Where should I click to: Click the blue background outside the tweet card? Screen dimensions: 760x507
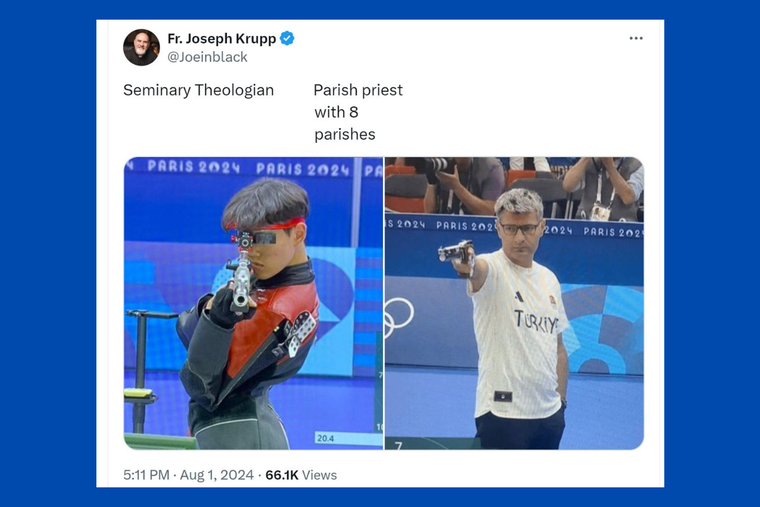tap(48, 254)
